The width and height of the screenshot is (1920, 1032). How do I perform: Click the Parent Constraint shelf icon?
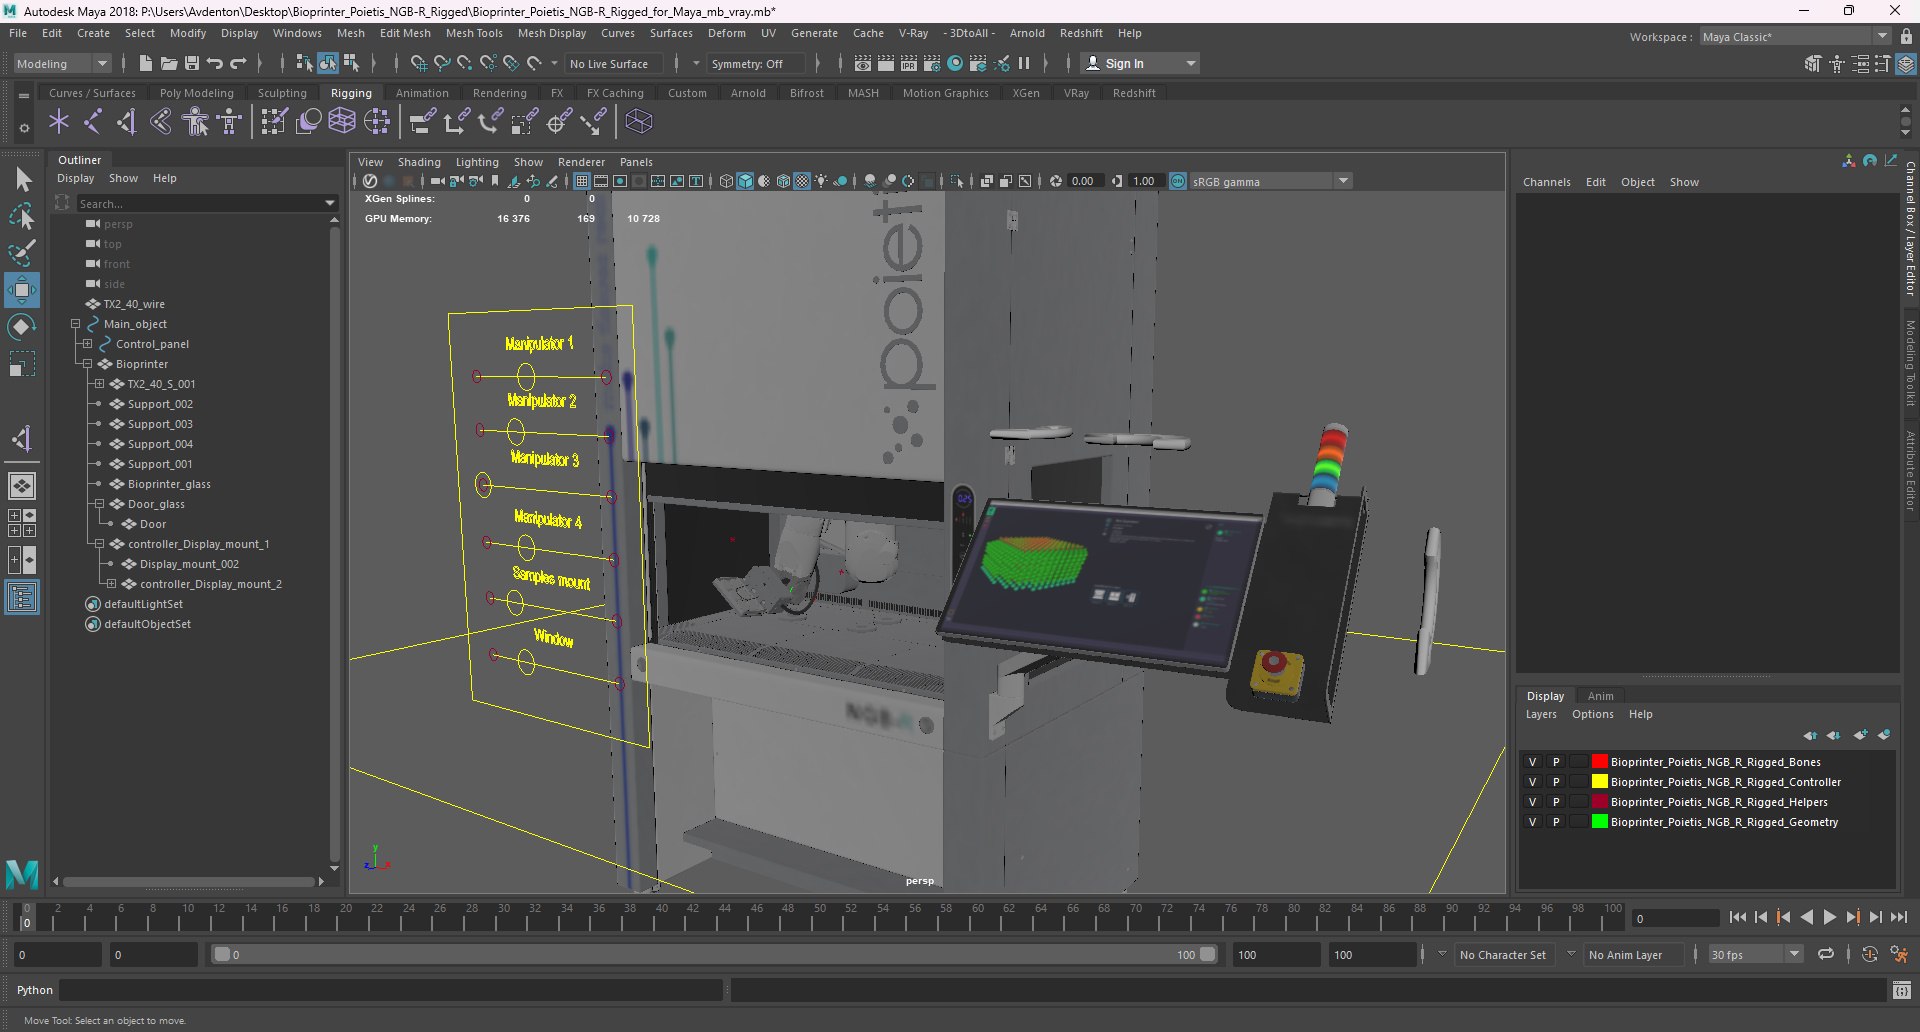[423, 122]
